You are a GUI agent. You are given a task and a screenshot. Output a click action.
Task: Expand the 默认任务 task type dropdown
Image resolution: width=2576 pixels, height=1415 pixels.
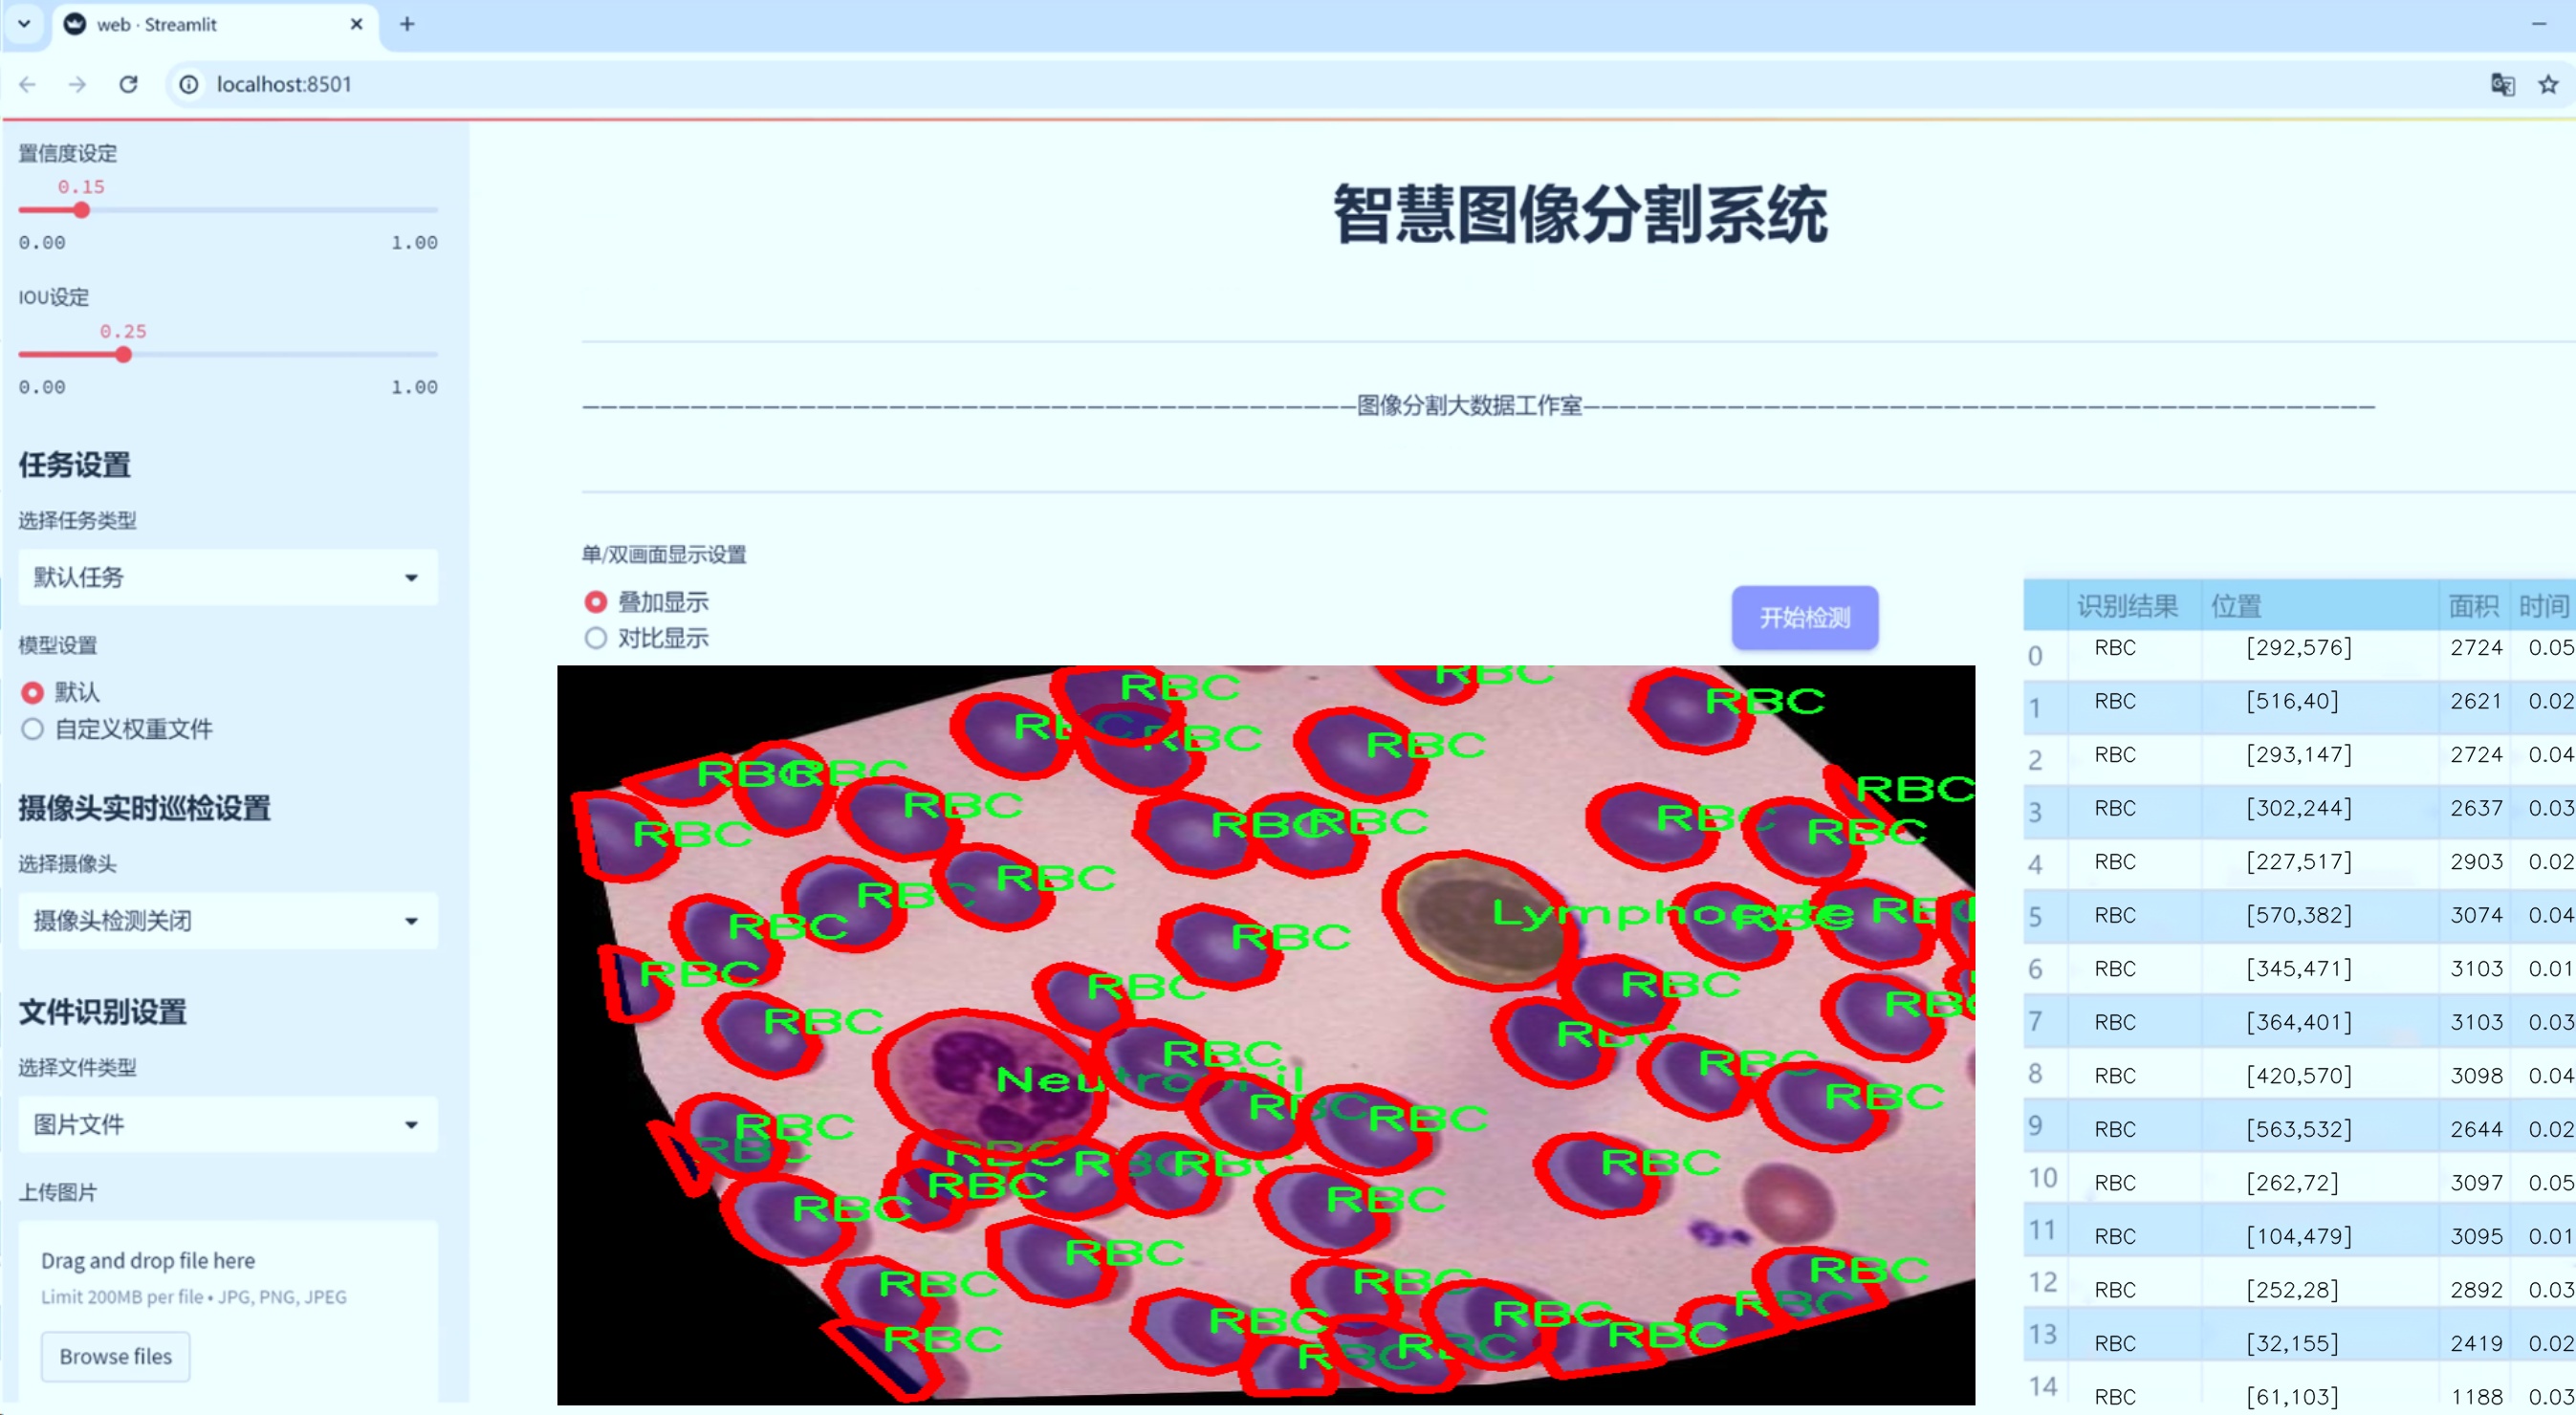228,577
